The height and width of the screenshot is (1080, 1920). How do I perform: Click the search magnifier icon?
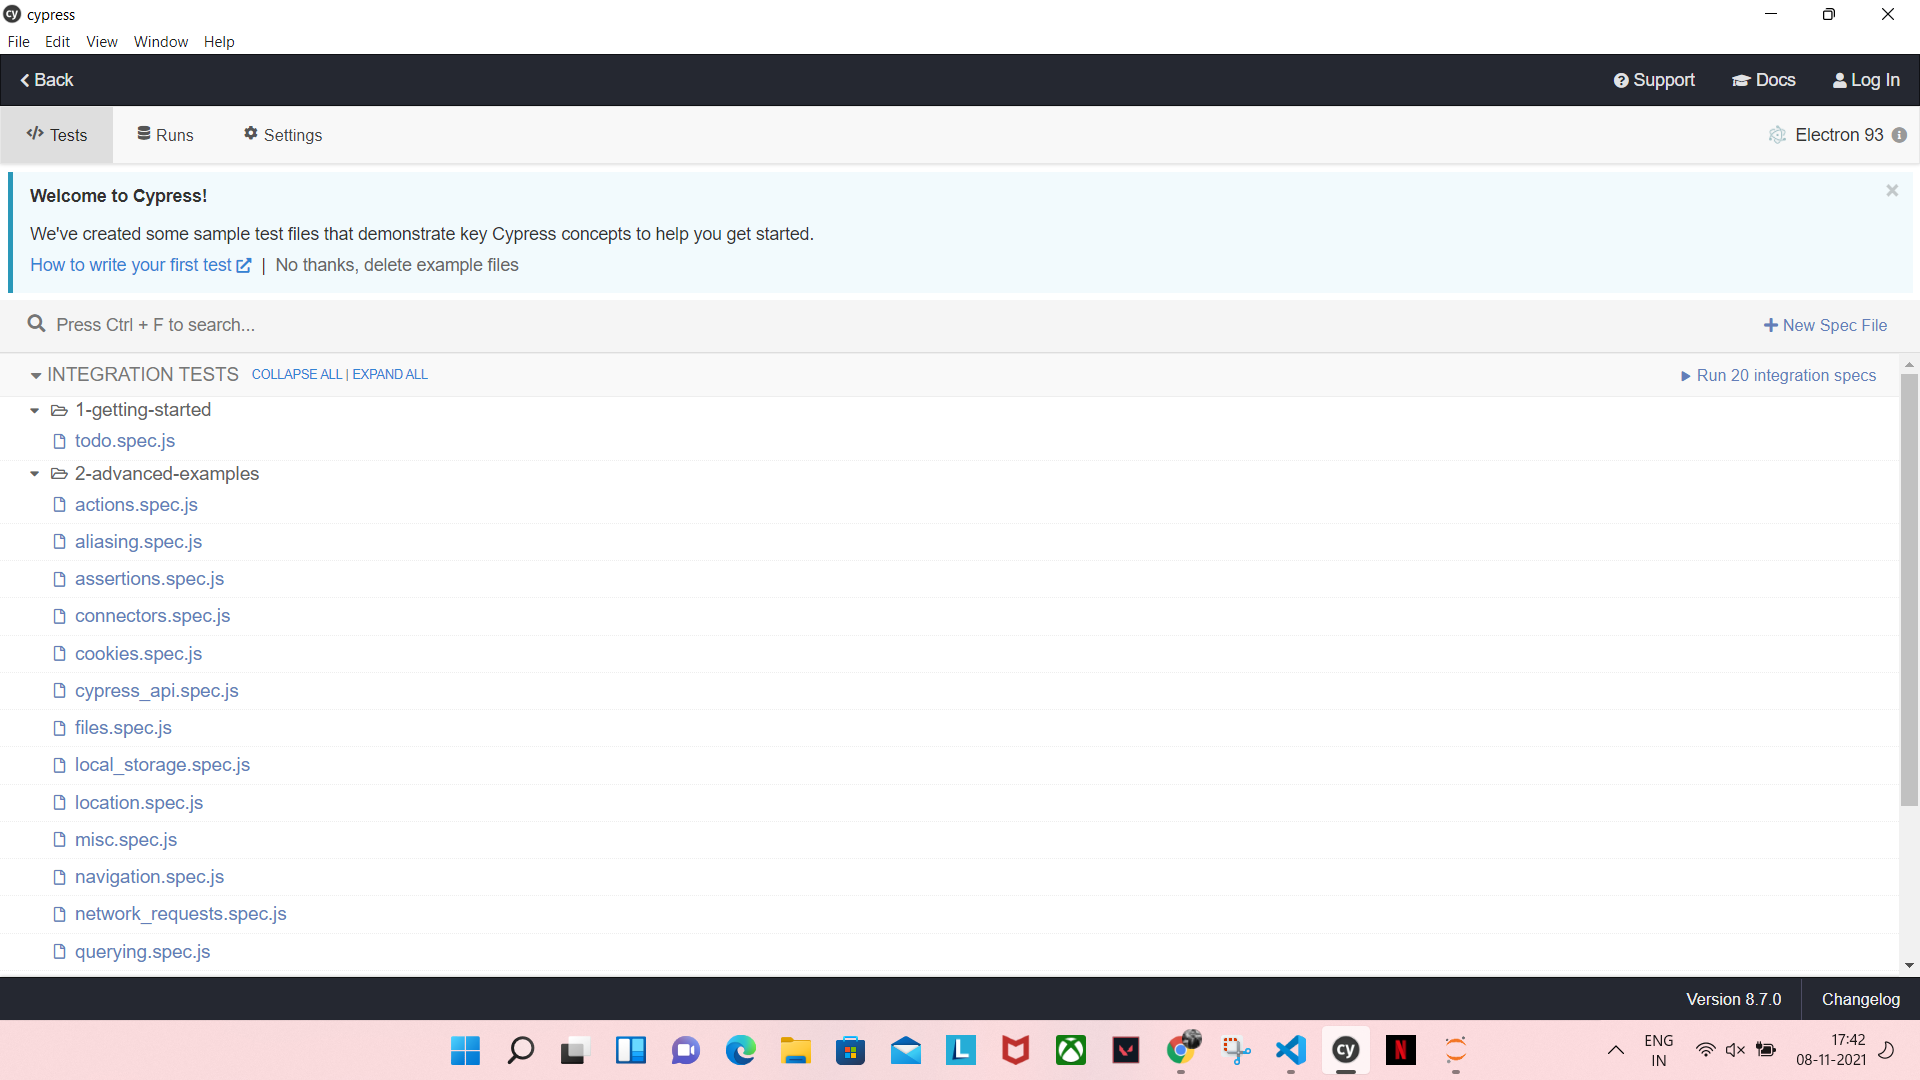tap(37, 324)
